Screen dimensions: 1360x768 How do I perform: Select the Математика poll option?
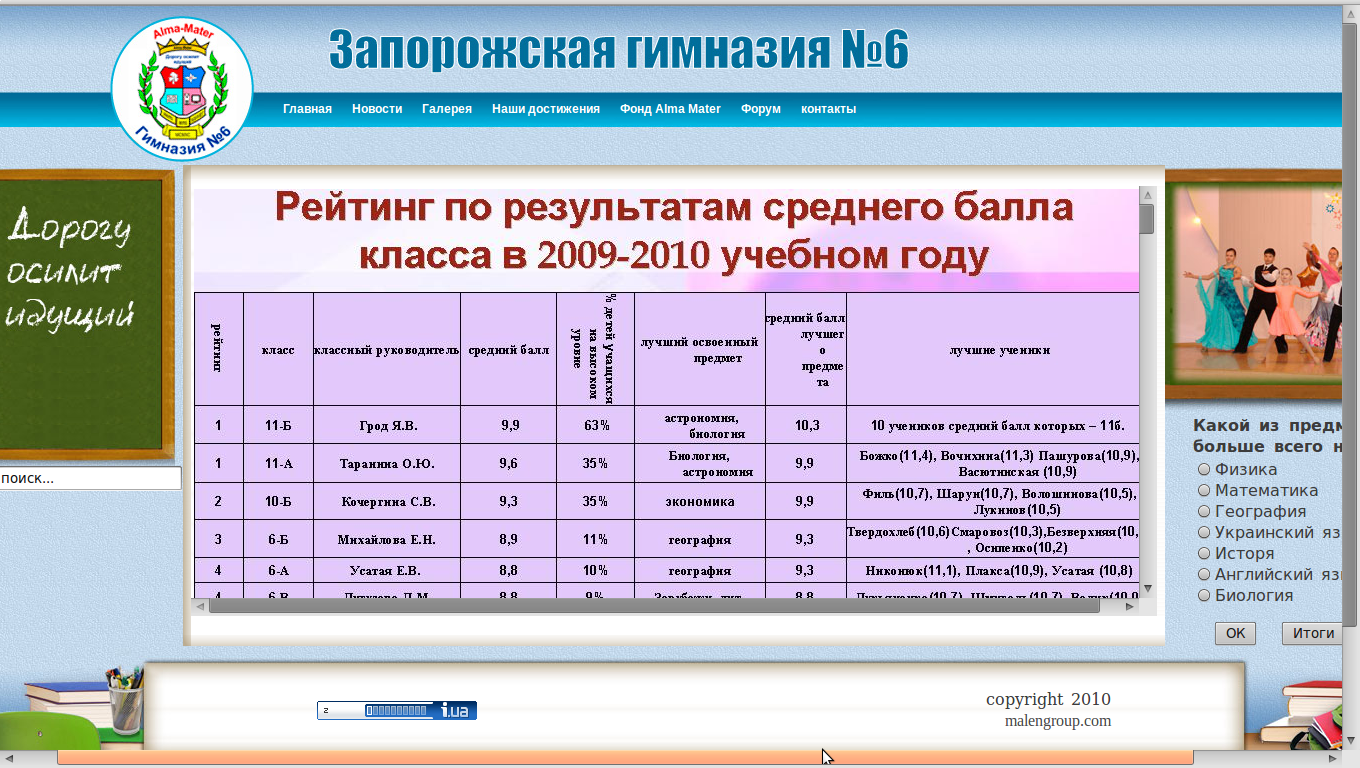point(1203,490)
